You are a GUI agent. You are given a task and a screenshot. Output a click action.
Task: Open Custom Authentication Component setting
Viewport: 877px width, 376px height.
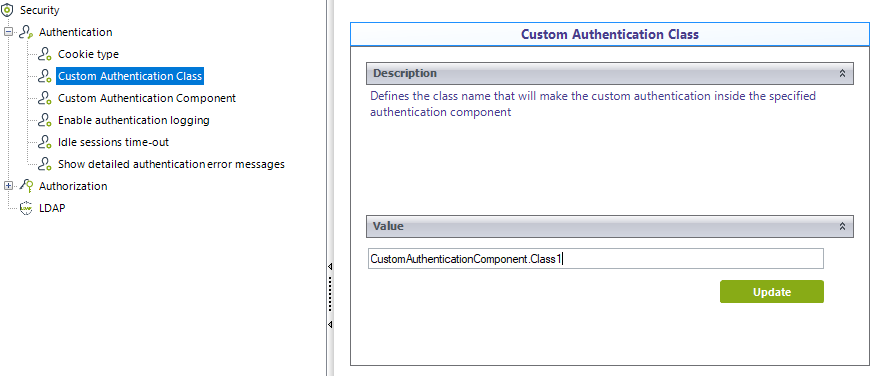click(147, 98)
